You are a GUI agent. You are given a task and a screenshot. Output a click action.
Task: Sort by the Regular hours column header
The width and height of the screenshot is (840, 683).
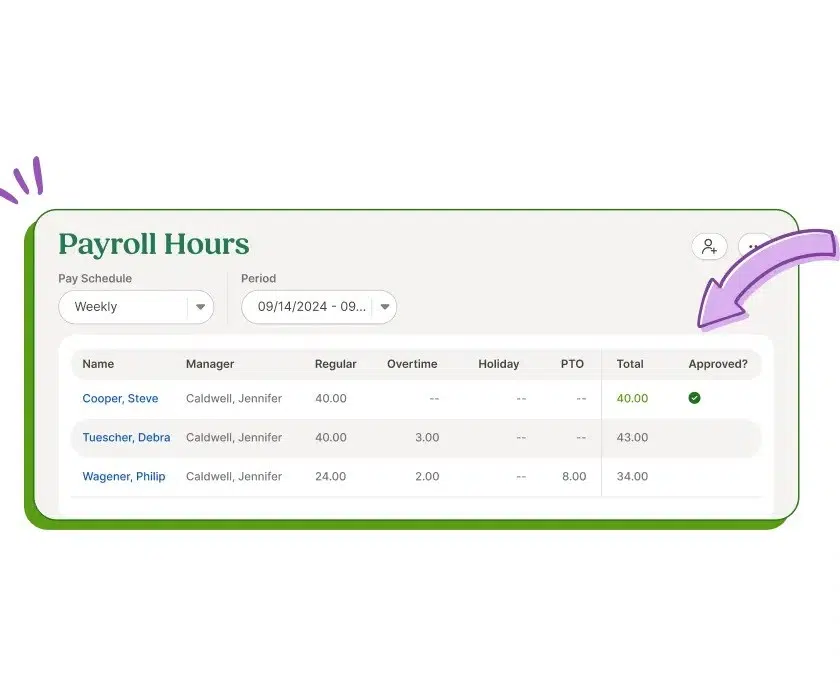tap(335, 364)
